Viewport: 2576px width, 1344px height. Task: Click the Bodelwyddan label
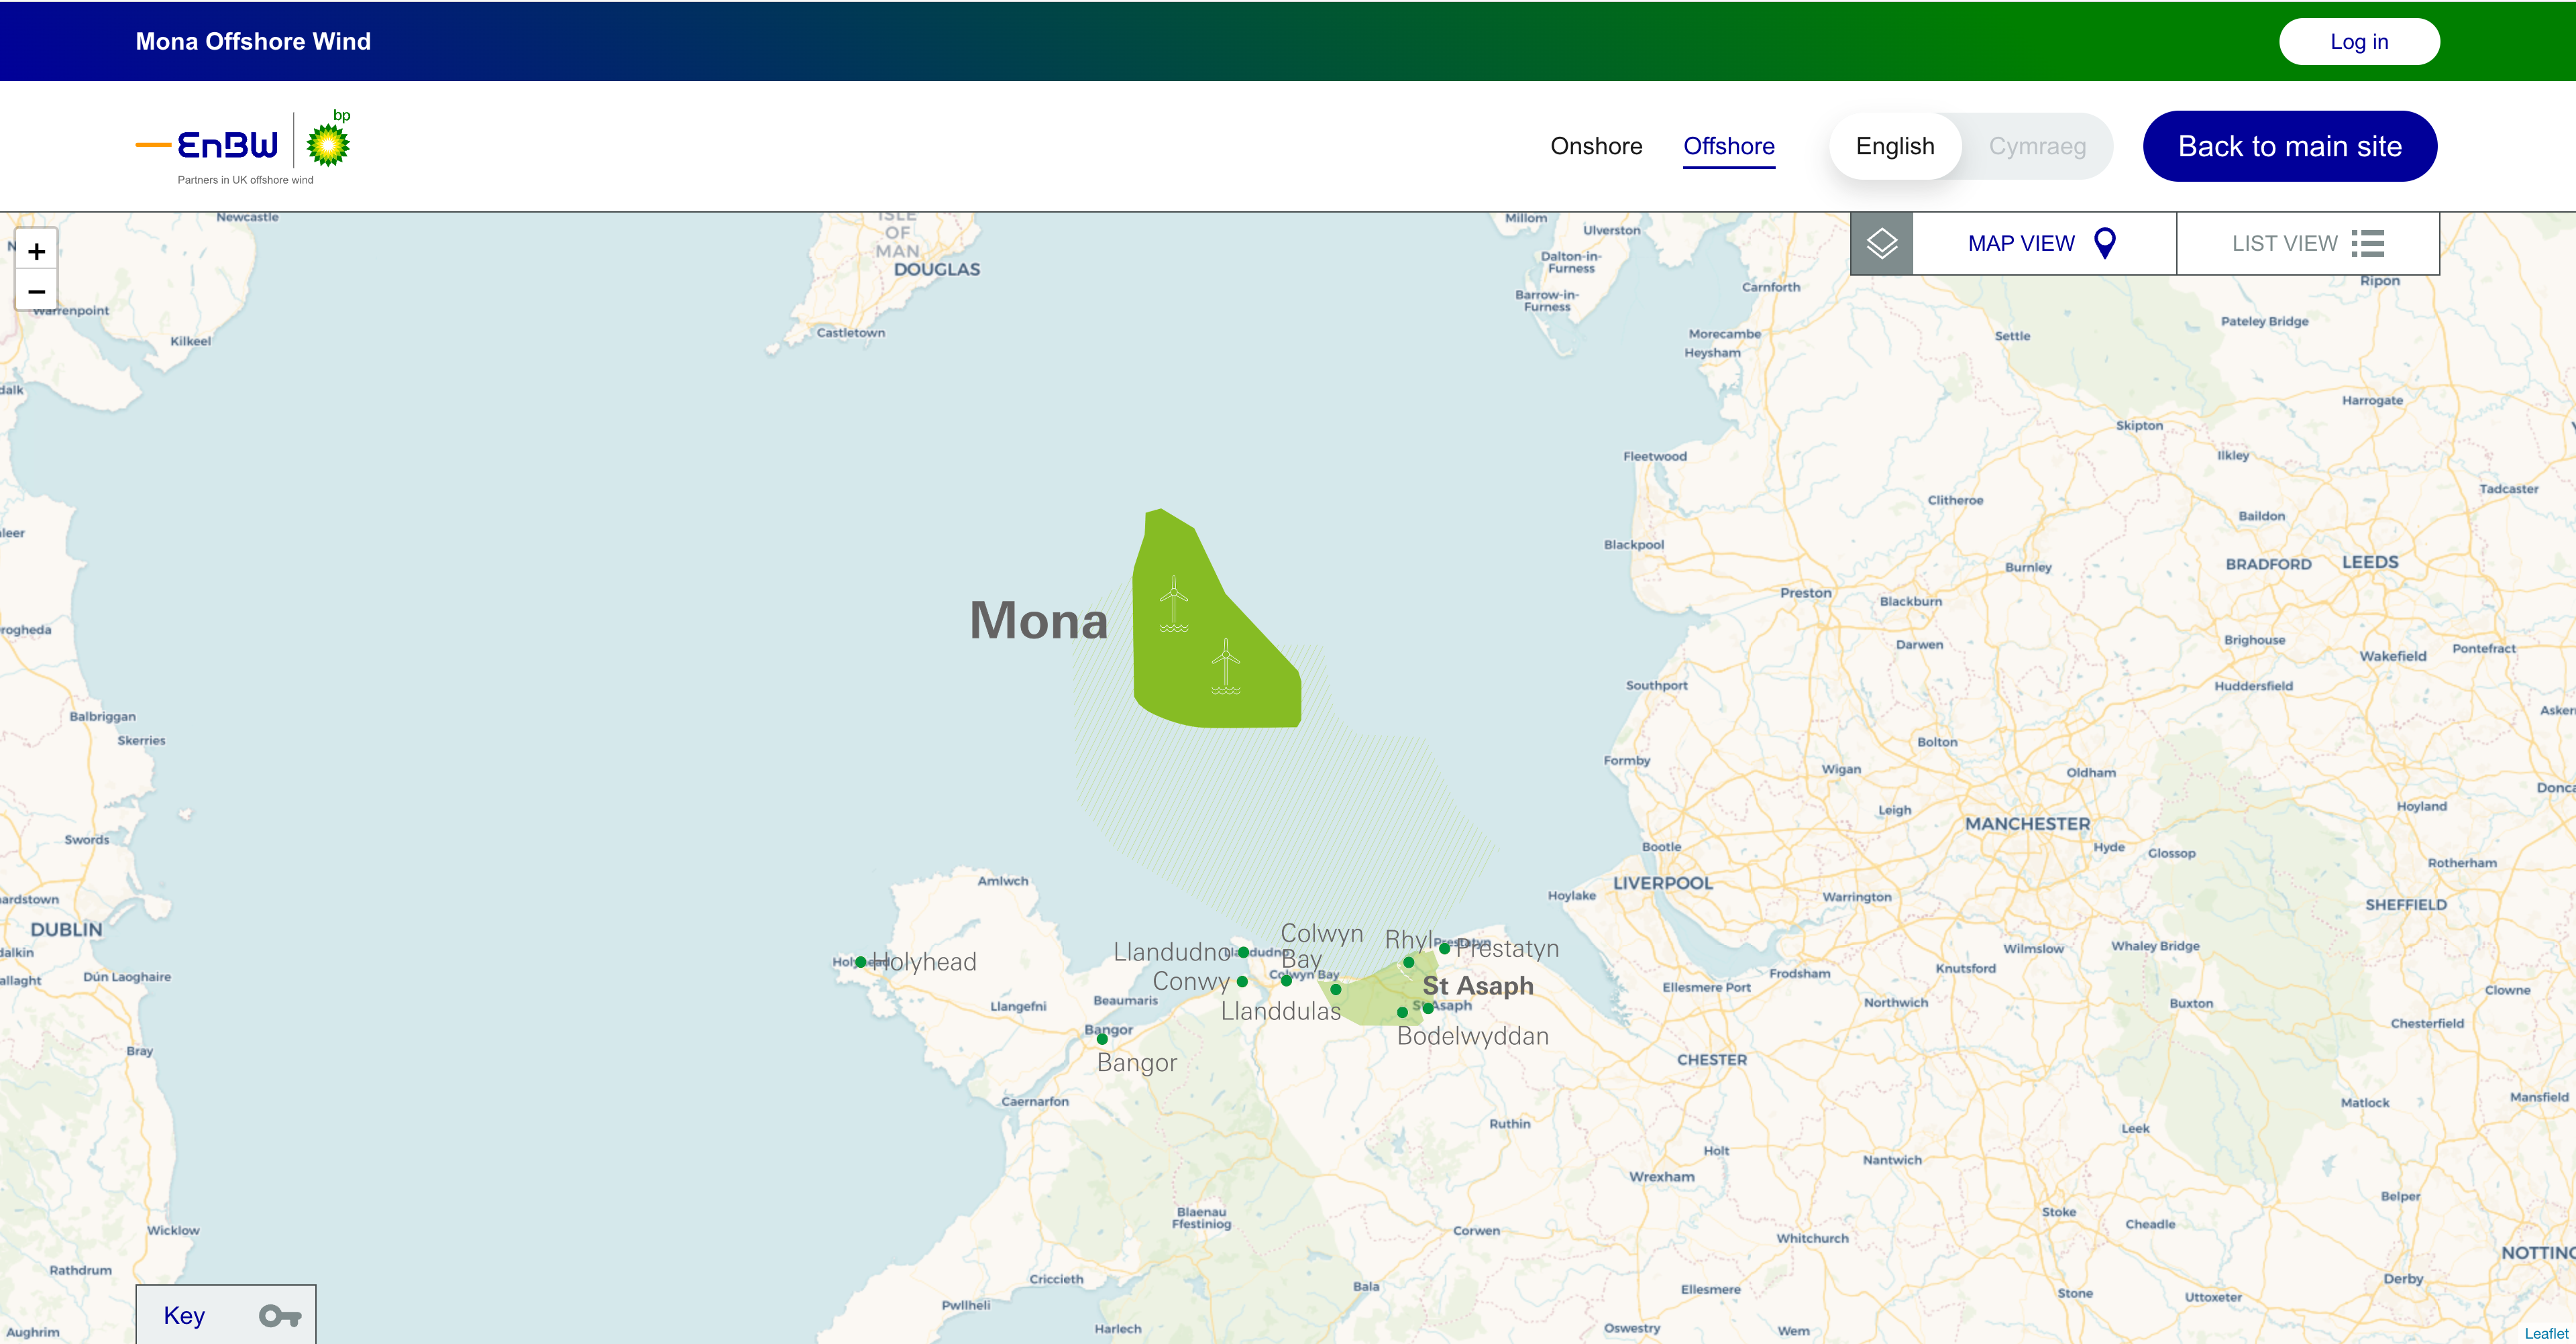click(x=1473, y=1036)
